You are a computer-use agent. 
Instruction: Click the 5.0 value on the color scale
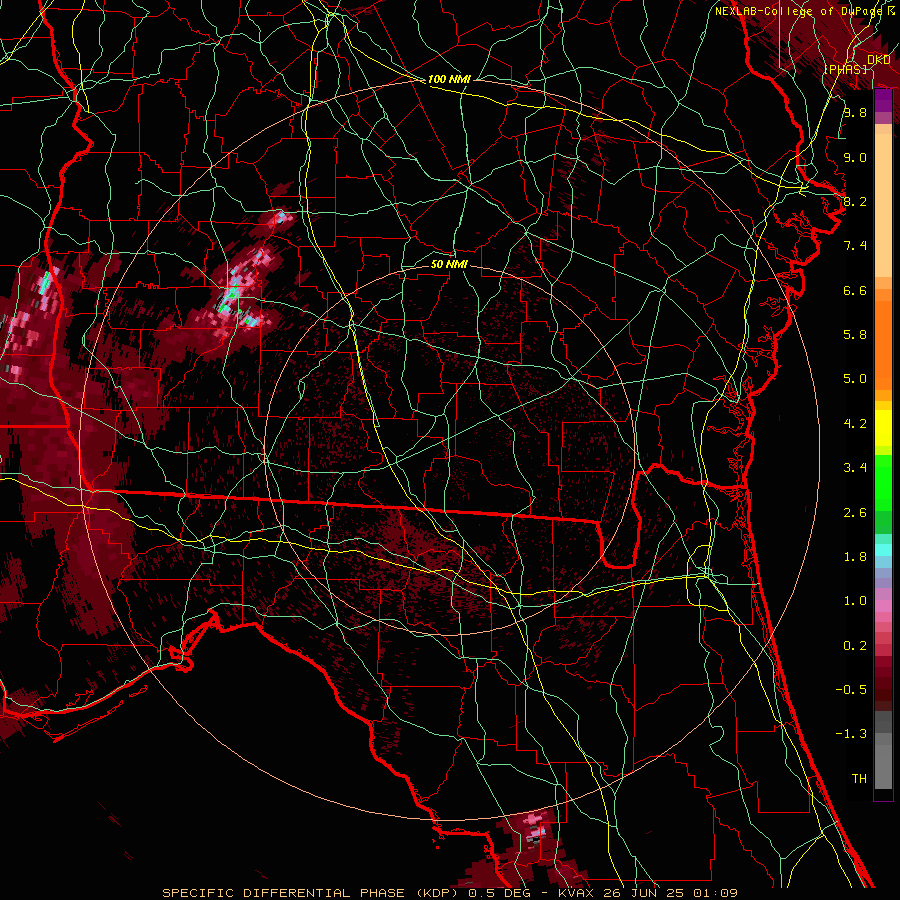coord(855,379)
